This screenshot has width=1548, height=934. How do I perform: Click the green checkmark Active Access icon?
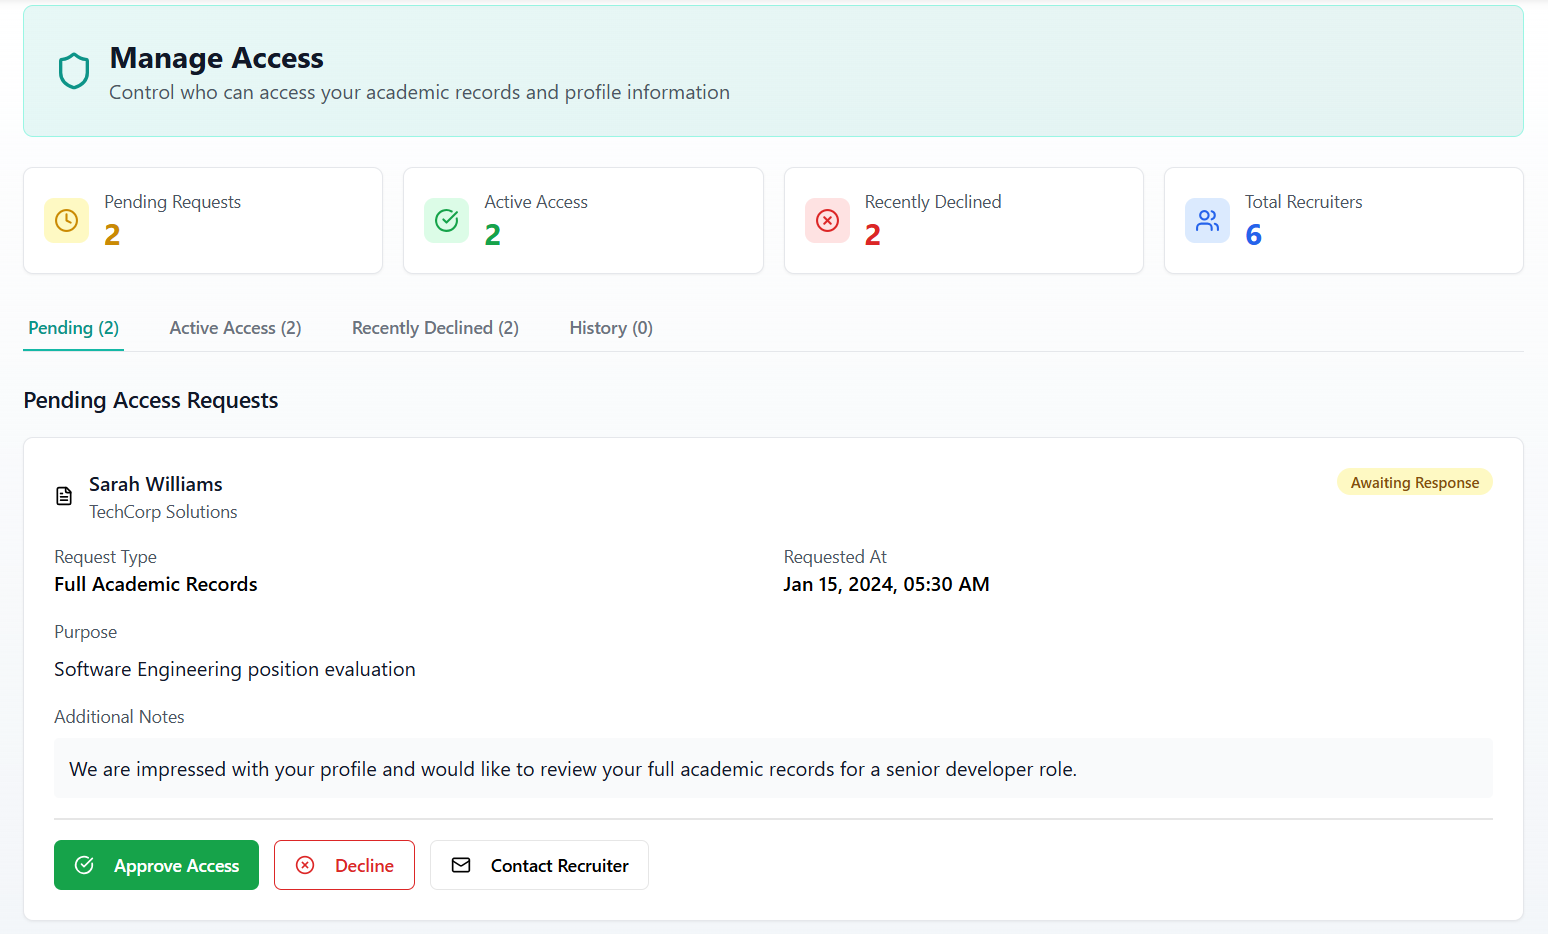(x=446, y=220)
